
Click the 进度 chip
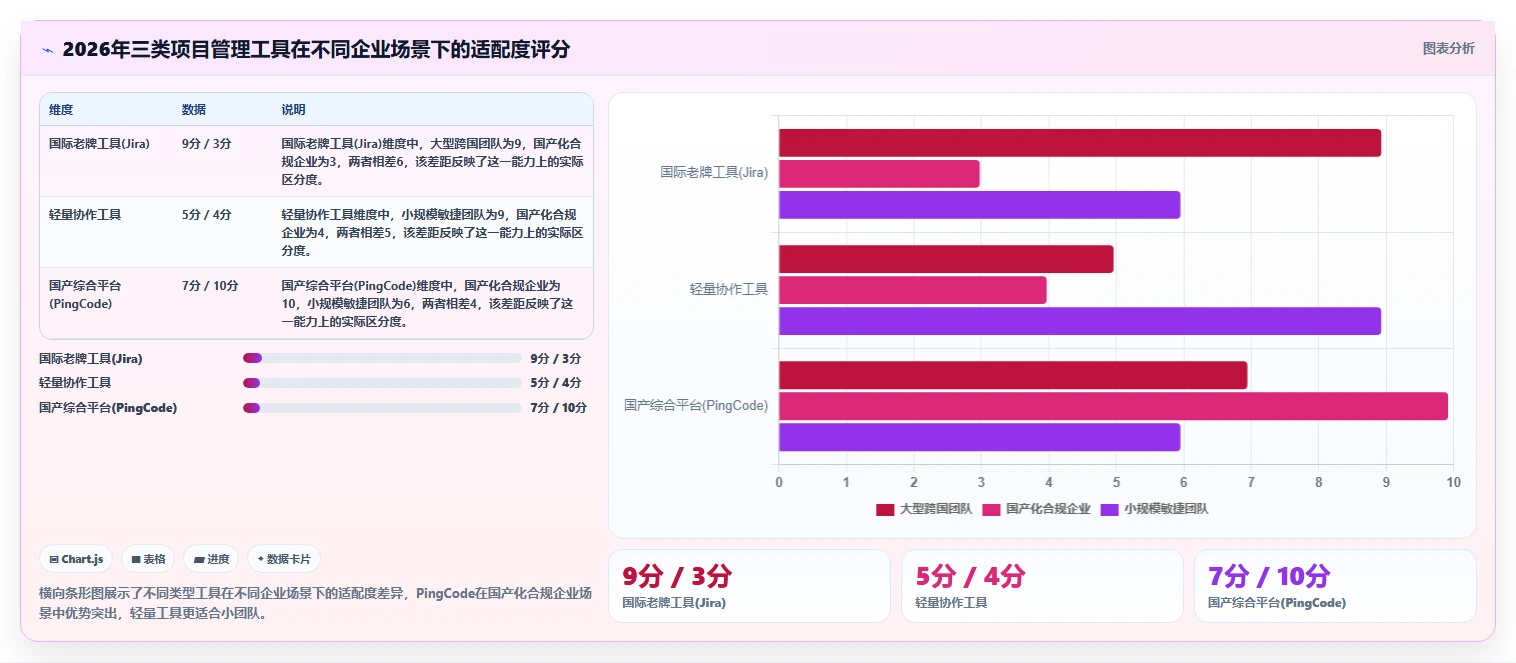(x=211, y=559)
